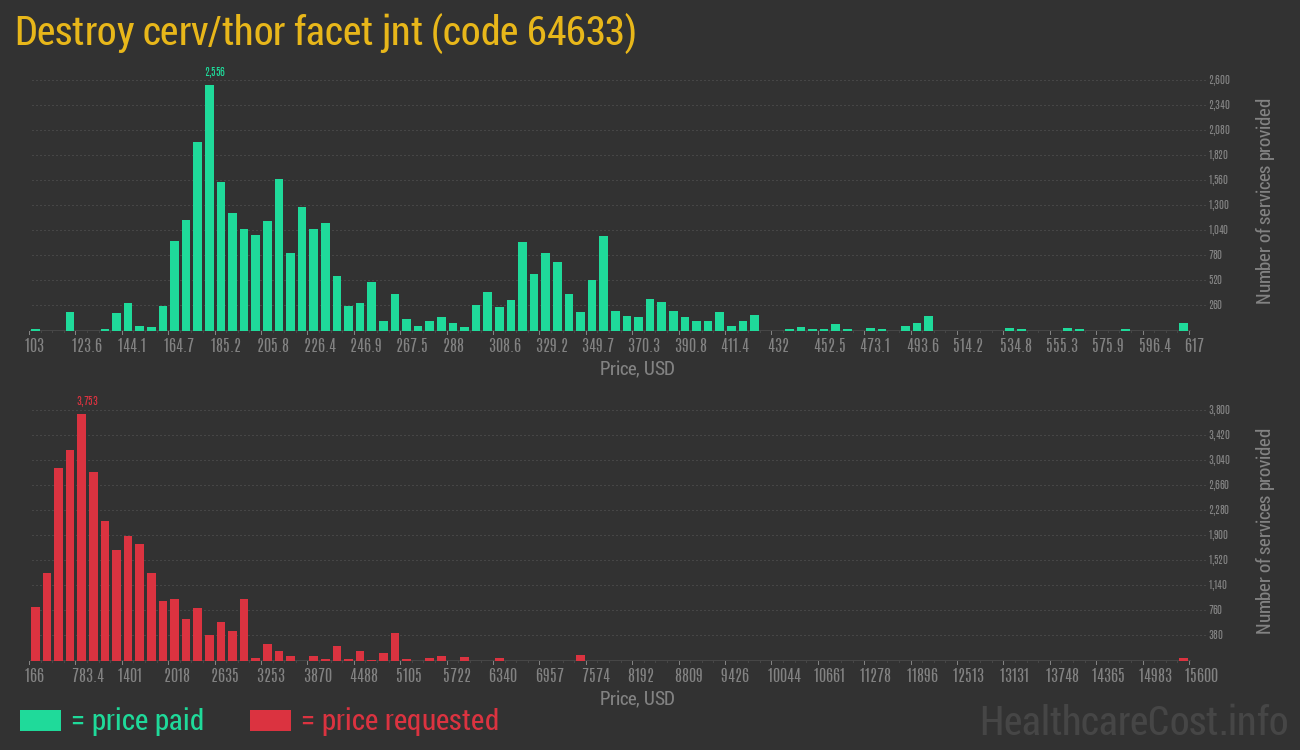Click the bottom chart's 'Price, USD' axis title
This screenshot has height=750, width=1300.
pos(637,698)
